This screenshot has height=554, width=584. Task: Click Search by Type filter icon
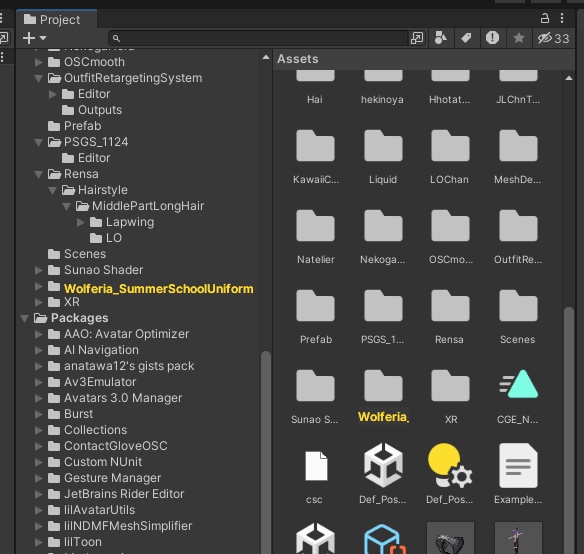pyautogui.click(x=441, y=38)
